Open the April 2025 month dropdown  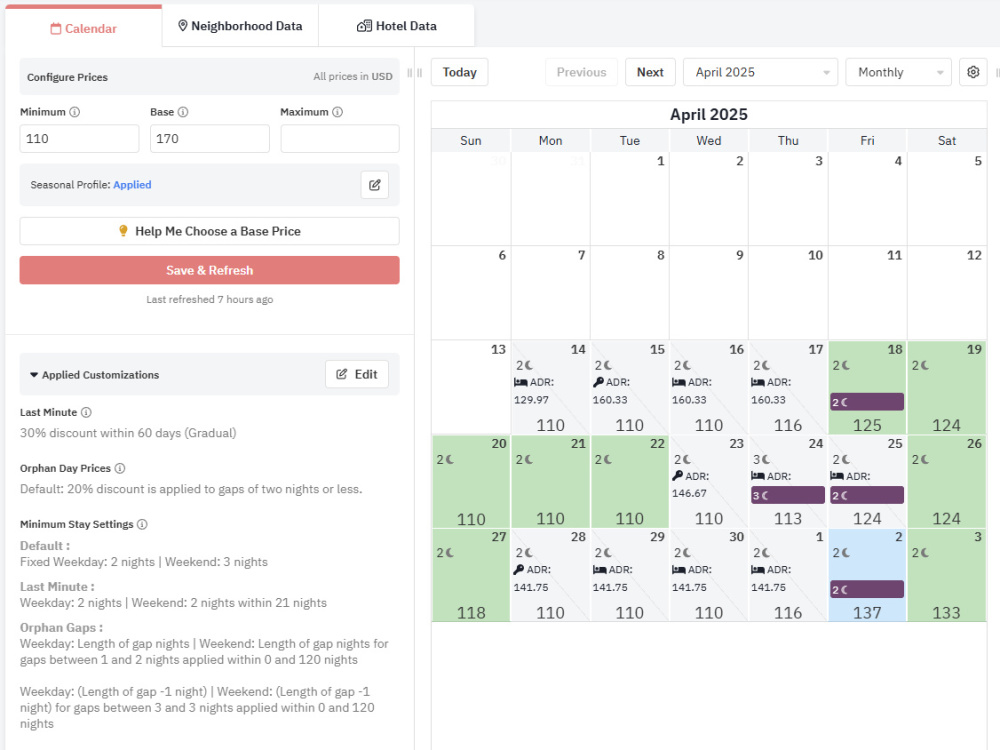pyautogui.click(x=760, y=72)
